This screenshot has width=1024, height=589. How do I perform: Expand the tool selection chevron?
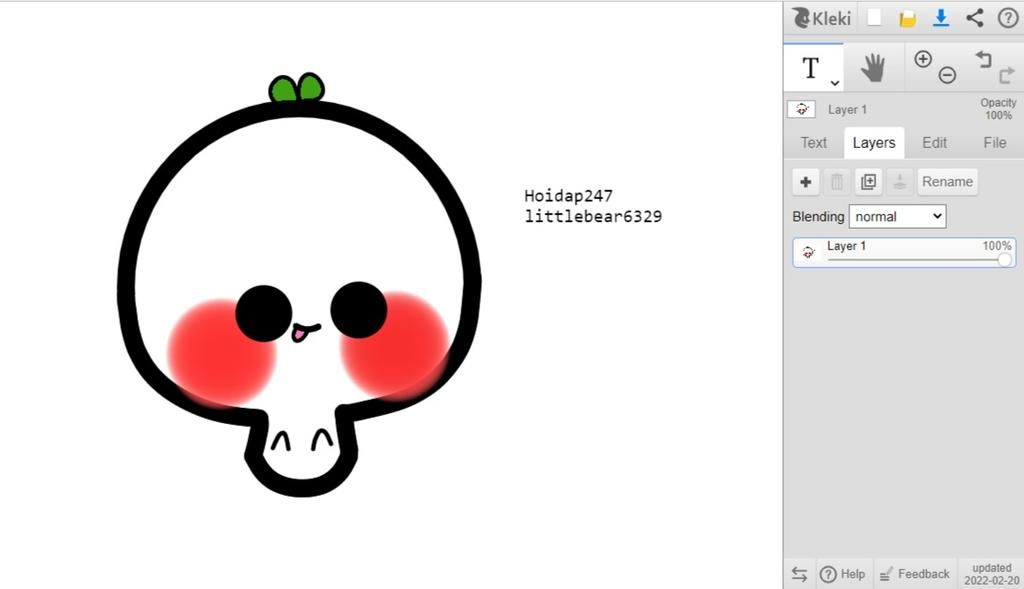click(x=835, y=82)
